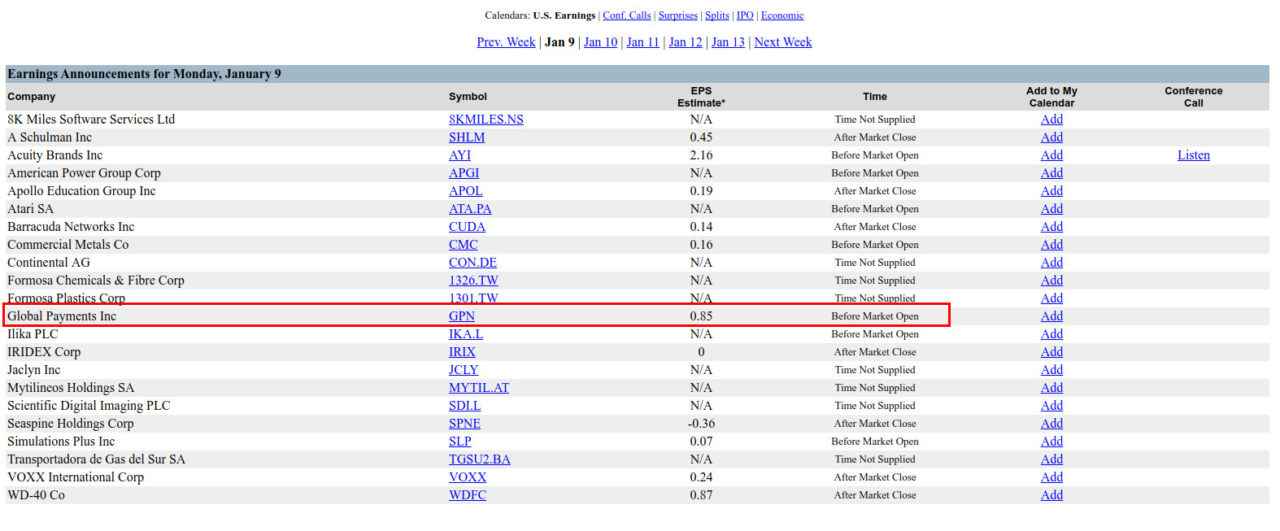1280x531 pixels.
Task: Add A Schulman Inc to calendar
Action: coord(1052,138)
